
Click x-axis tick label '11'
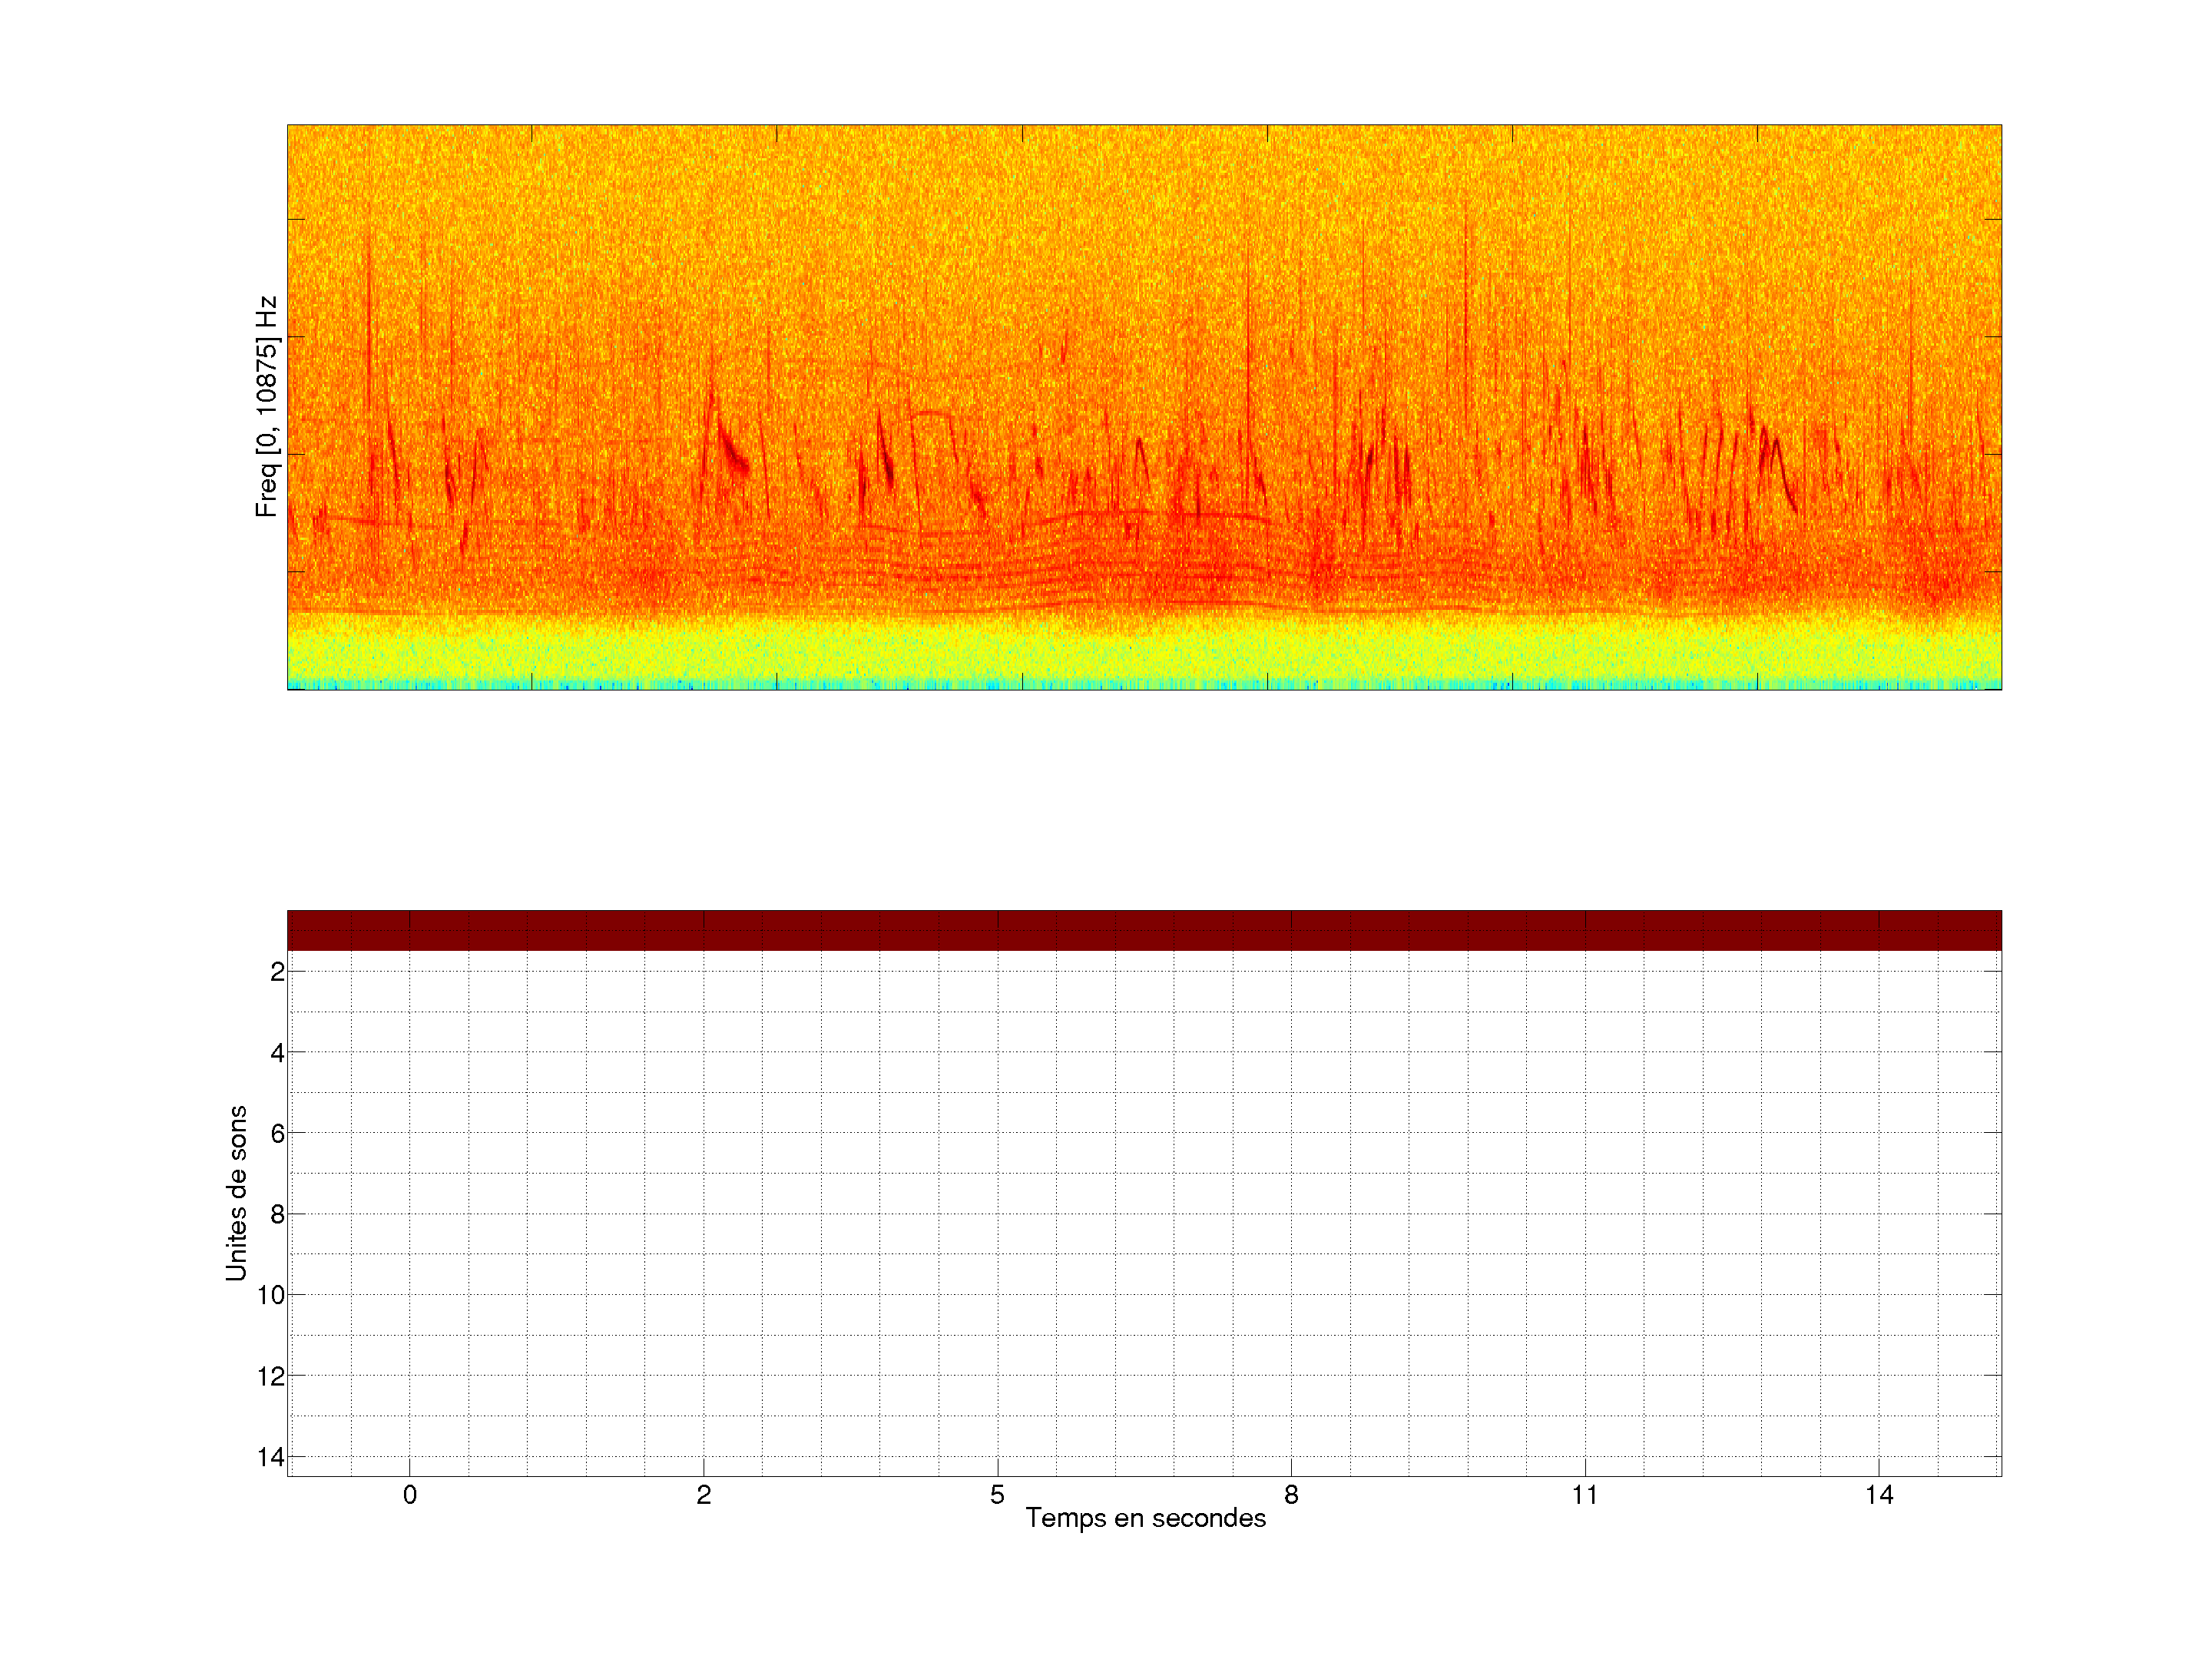1584,1495
